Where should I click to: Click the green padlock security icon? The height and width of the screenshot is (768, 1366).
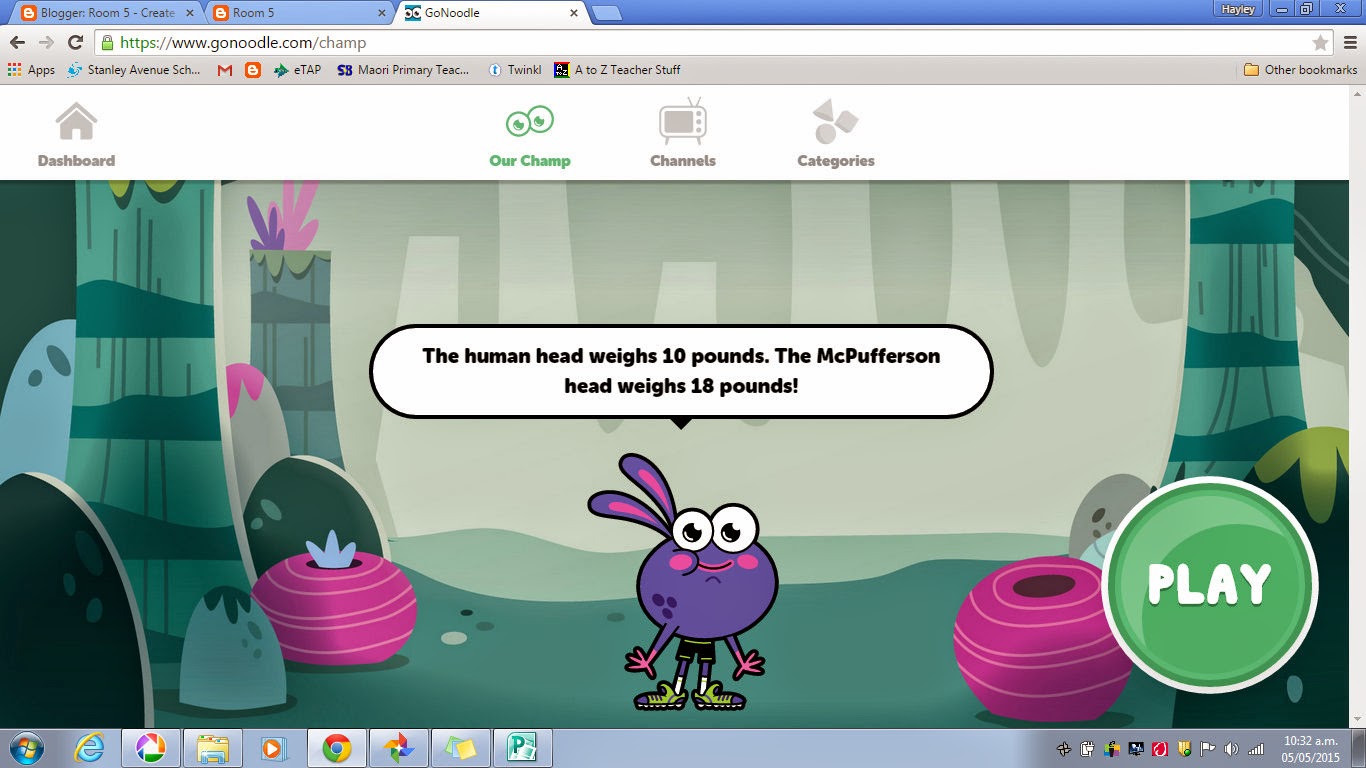click(x=107, y=43)
